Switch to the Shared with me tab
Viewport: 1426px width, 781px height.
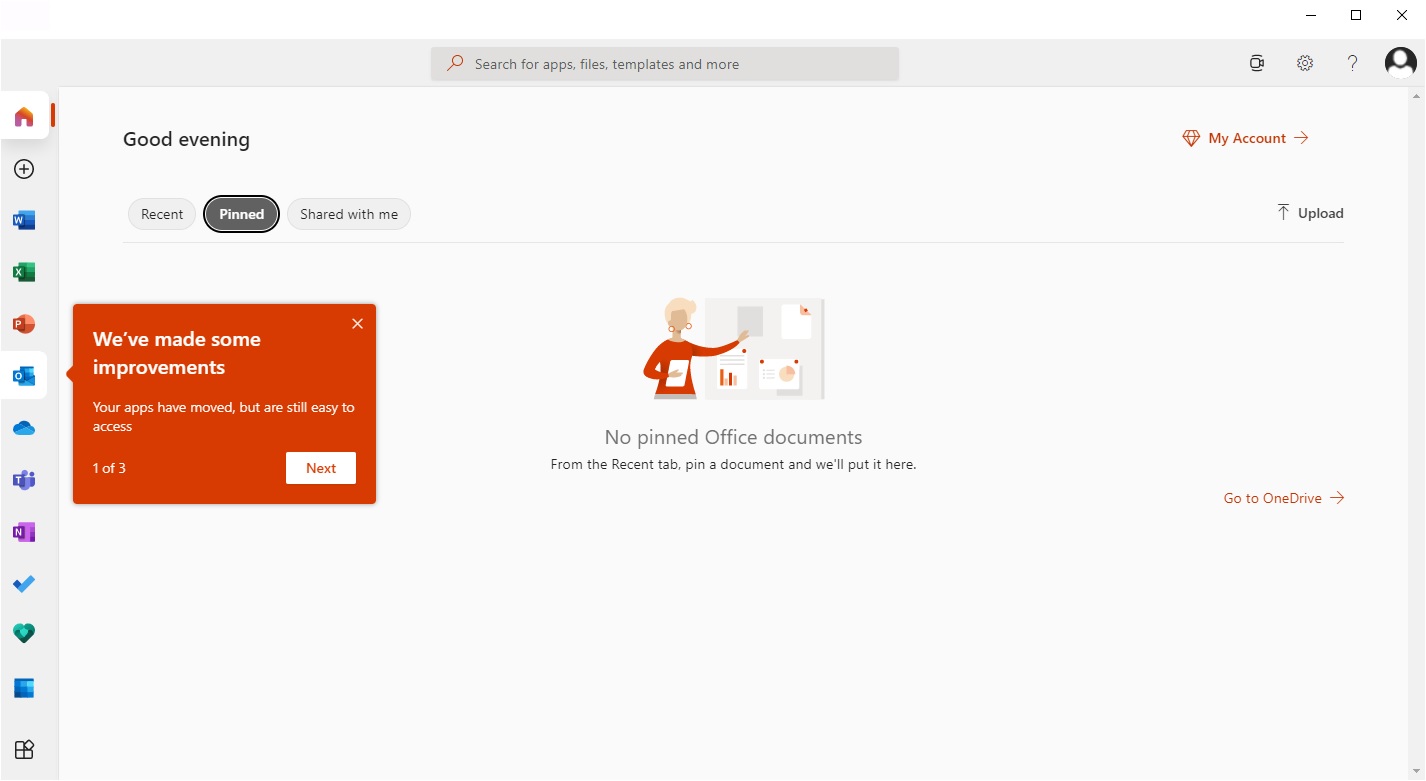pos(348,213)
